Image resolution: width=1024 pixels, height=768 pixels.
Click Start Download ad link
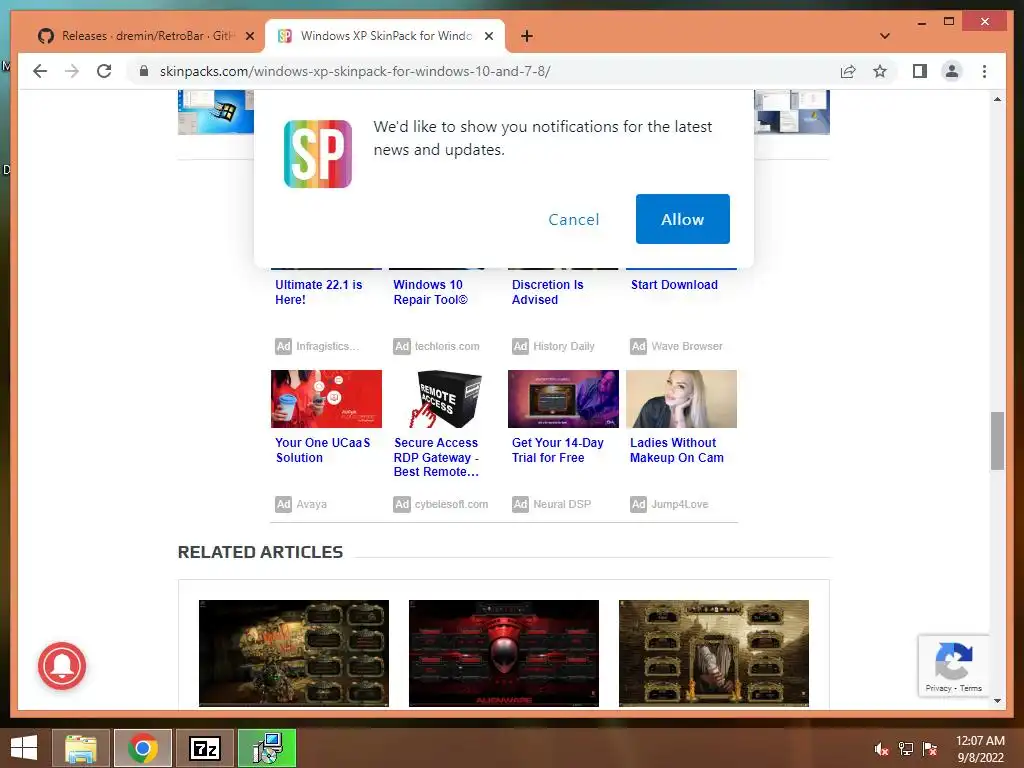pyautogui.click(x=674, y=285)
